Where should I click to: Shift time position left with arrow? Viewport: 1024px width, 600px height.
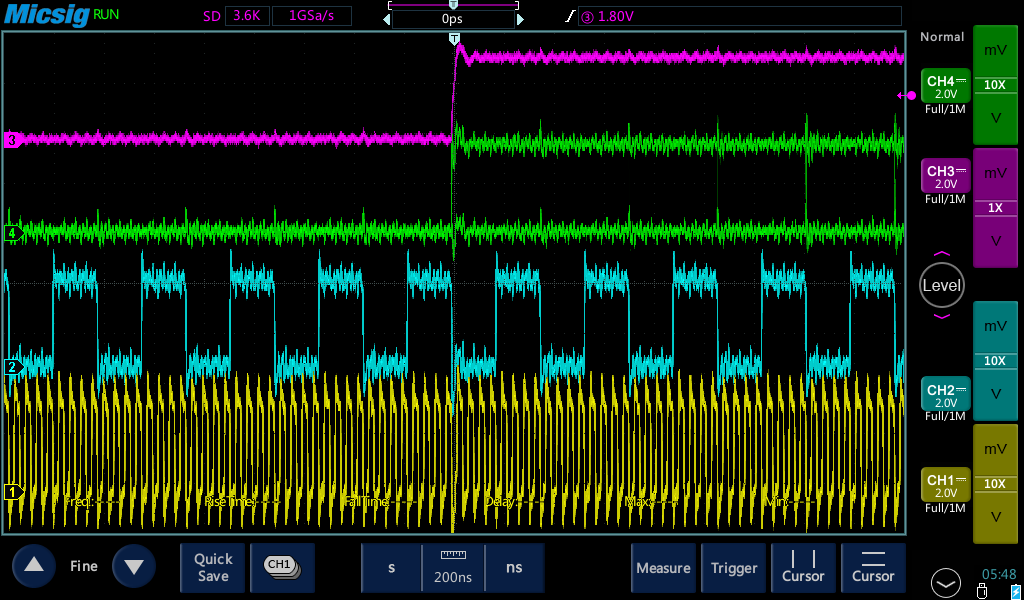tap(387, 19)
